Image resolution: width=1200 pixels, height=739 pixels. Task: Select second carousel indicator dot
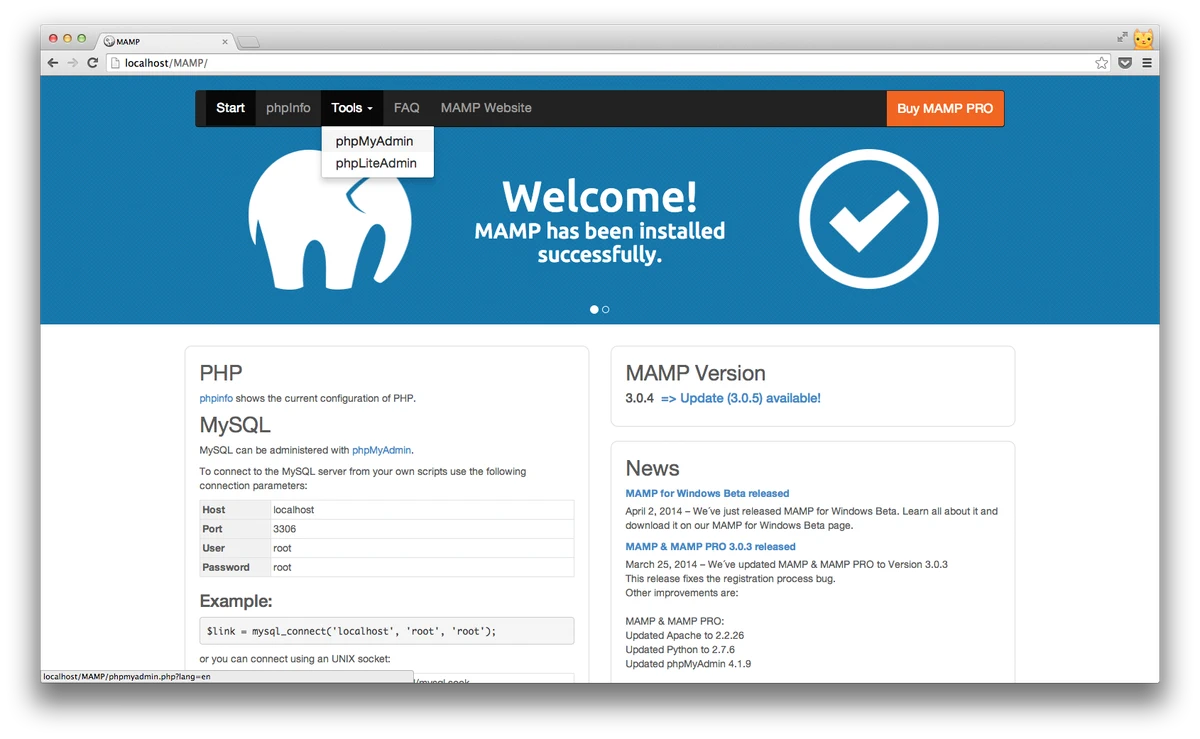(x=606, y=310)
